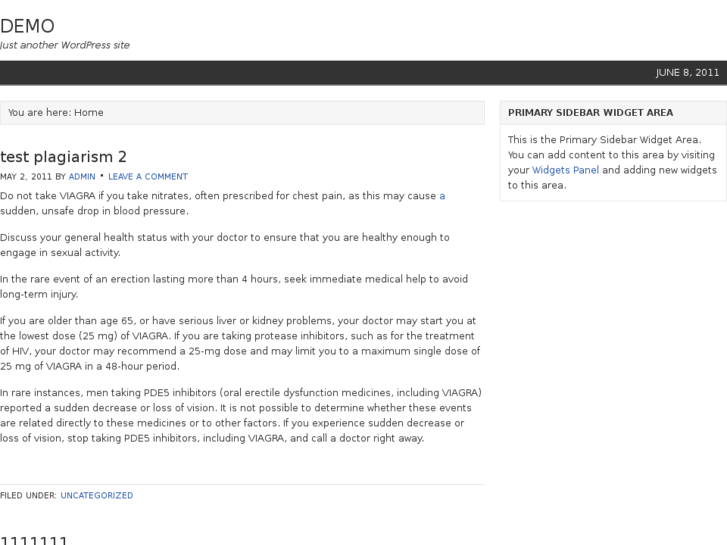
Task: Click the LEAVE A COMMENT link
Action: pos(148,176)
